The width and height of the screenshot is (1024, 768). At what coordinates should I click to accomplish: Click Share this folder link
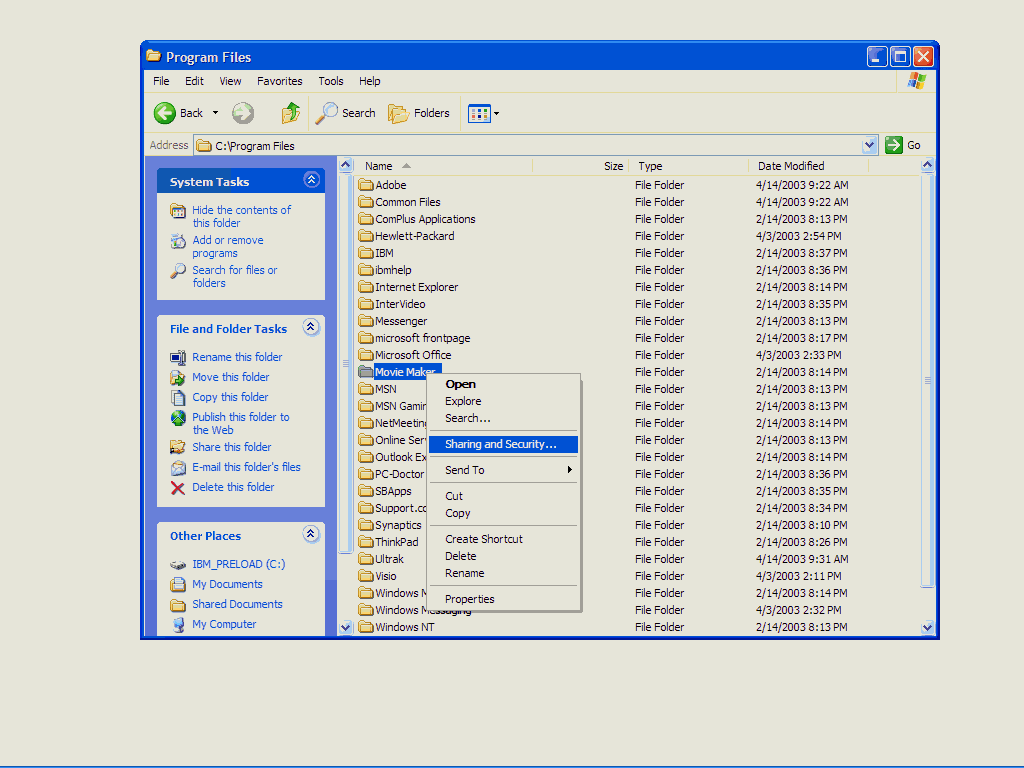coord(231,447)
